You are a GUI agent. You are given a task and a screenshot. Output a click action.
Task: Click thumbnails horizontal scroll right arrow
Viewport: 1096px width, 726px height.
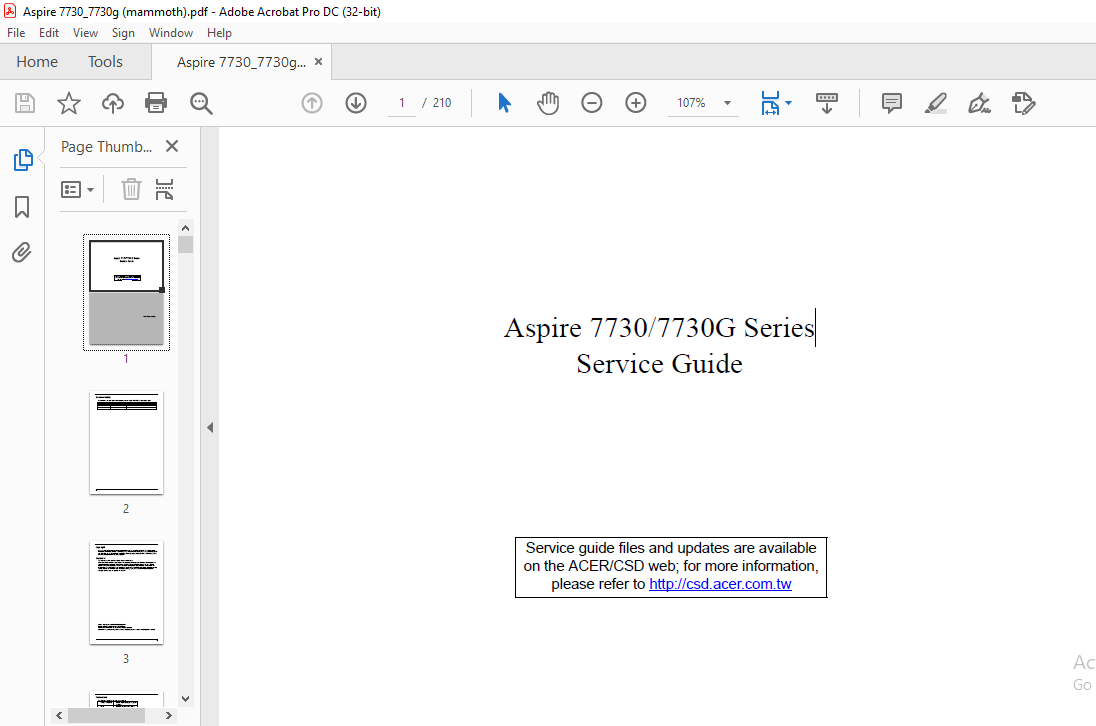point(168,716)
